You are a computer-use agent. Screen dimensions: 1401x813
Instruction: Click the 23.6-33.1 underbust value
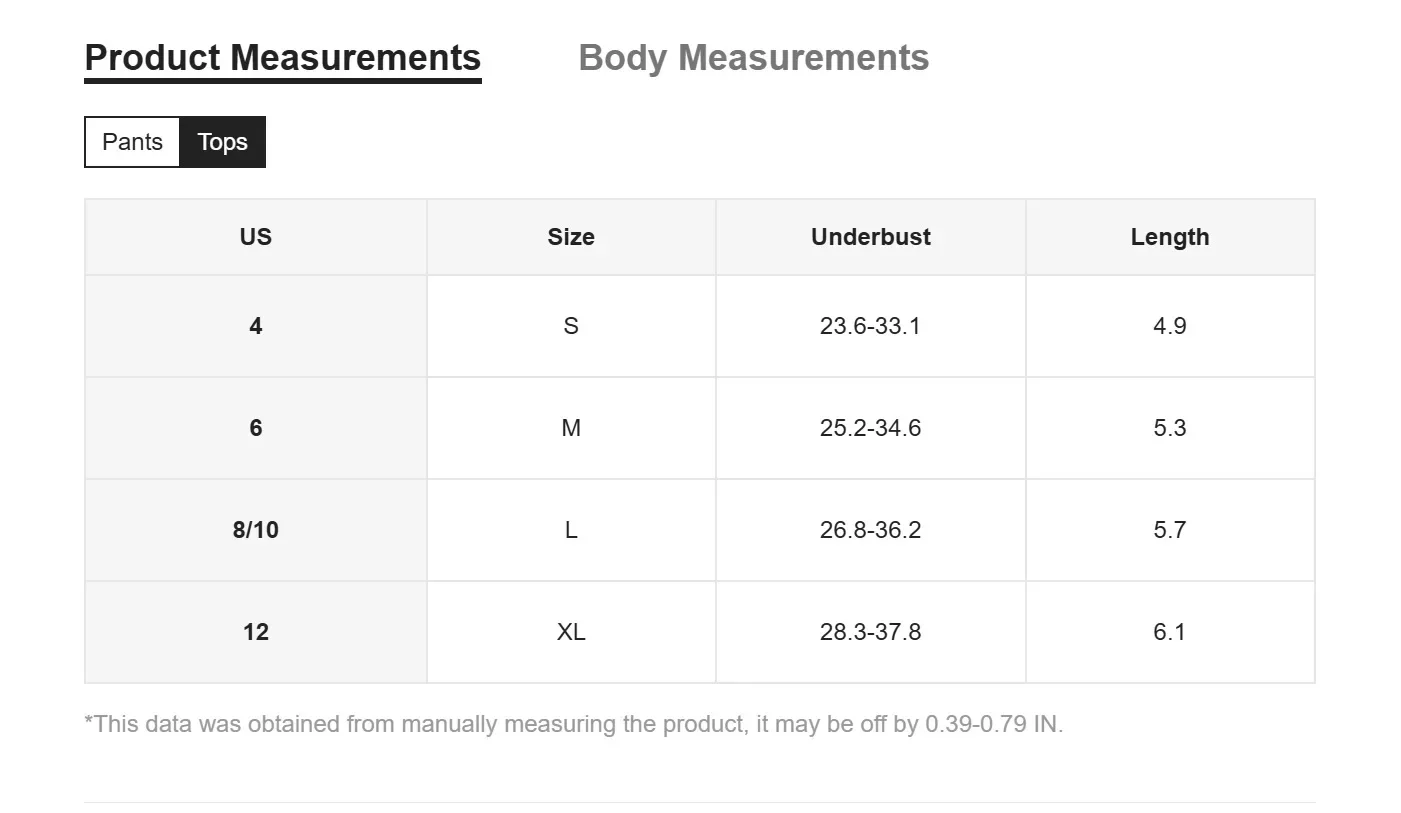870,326
